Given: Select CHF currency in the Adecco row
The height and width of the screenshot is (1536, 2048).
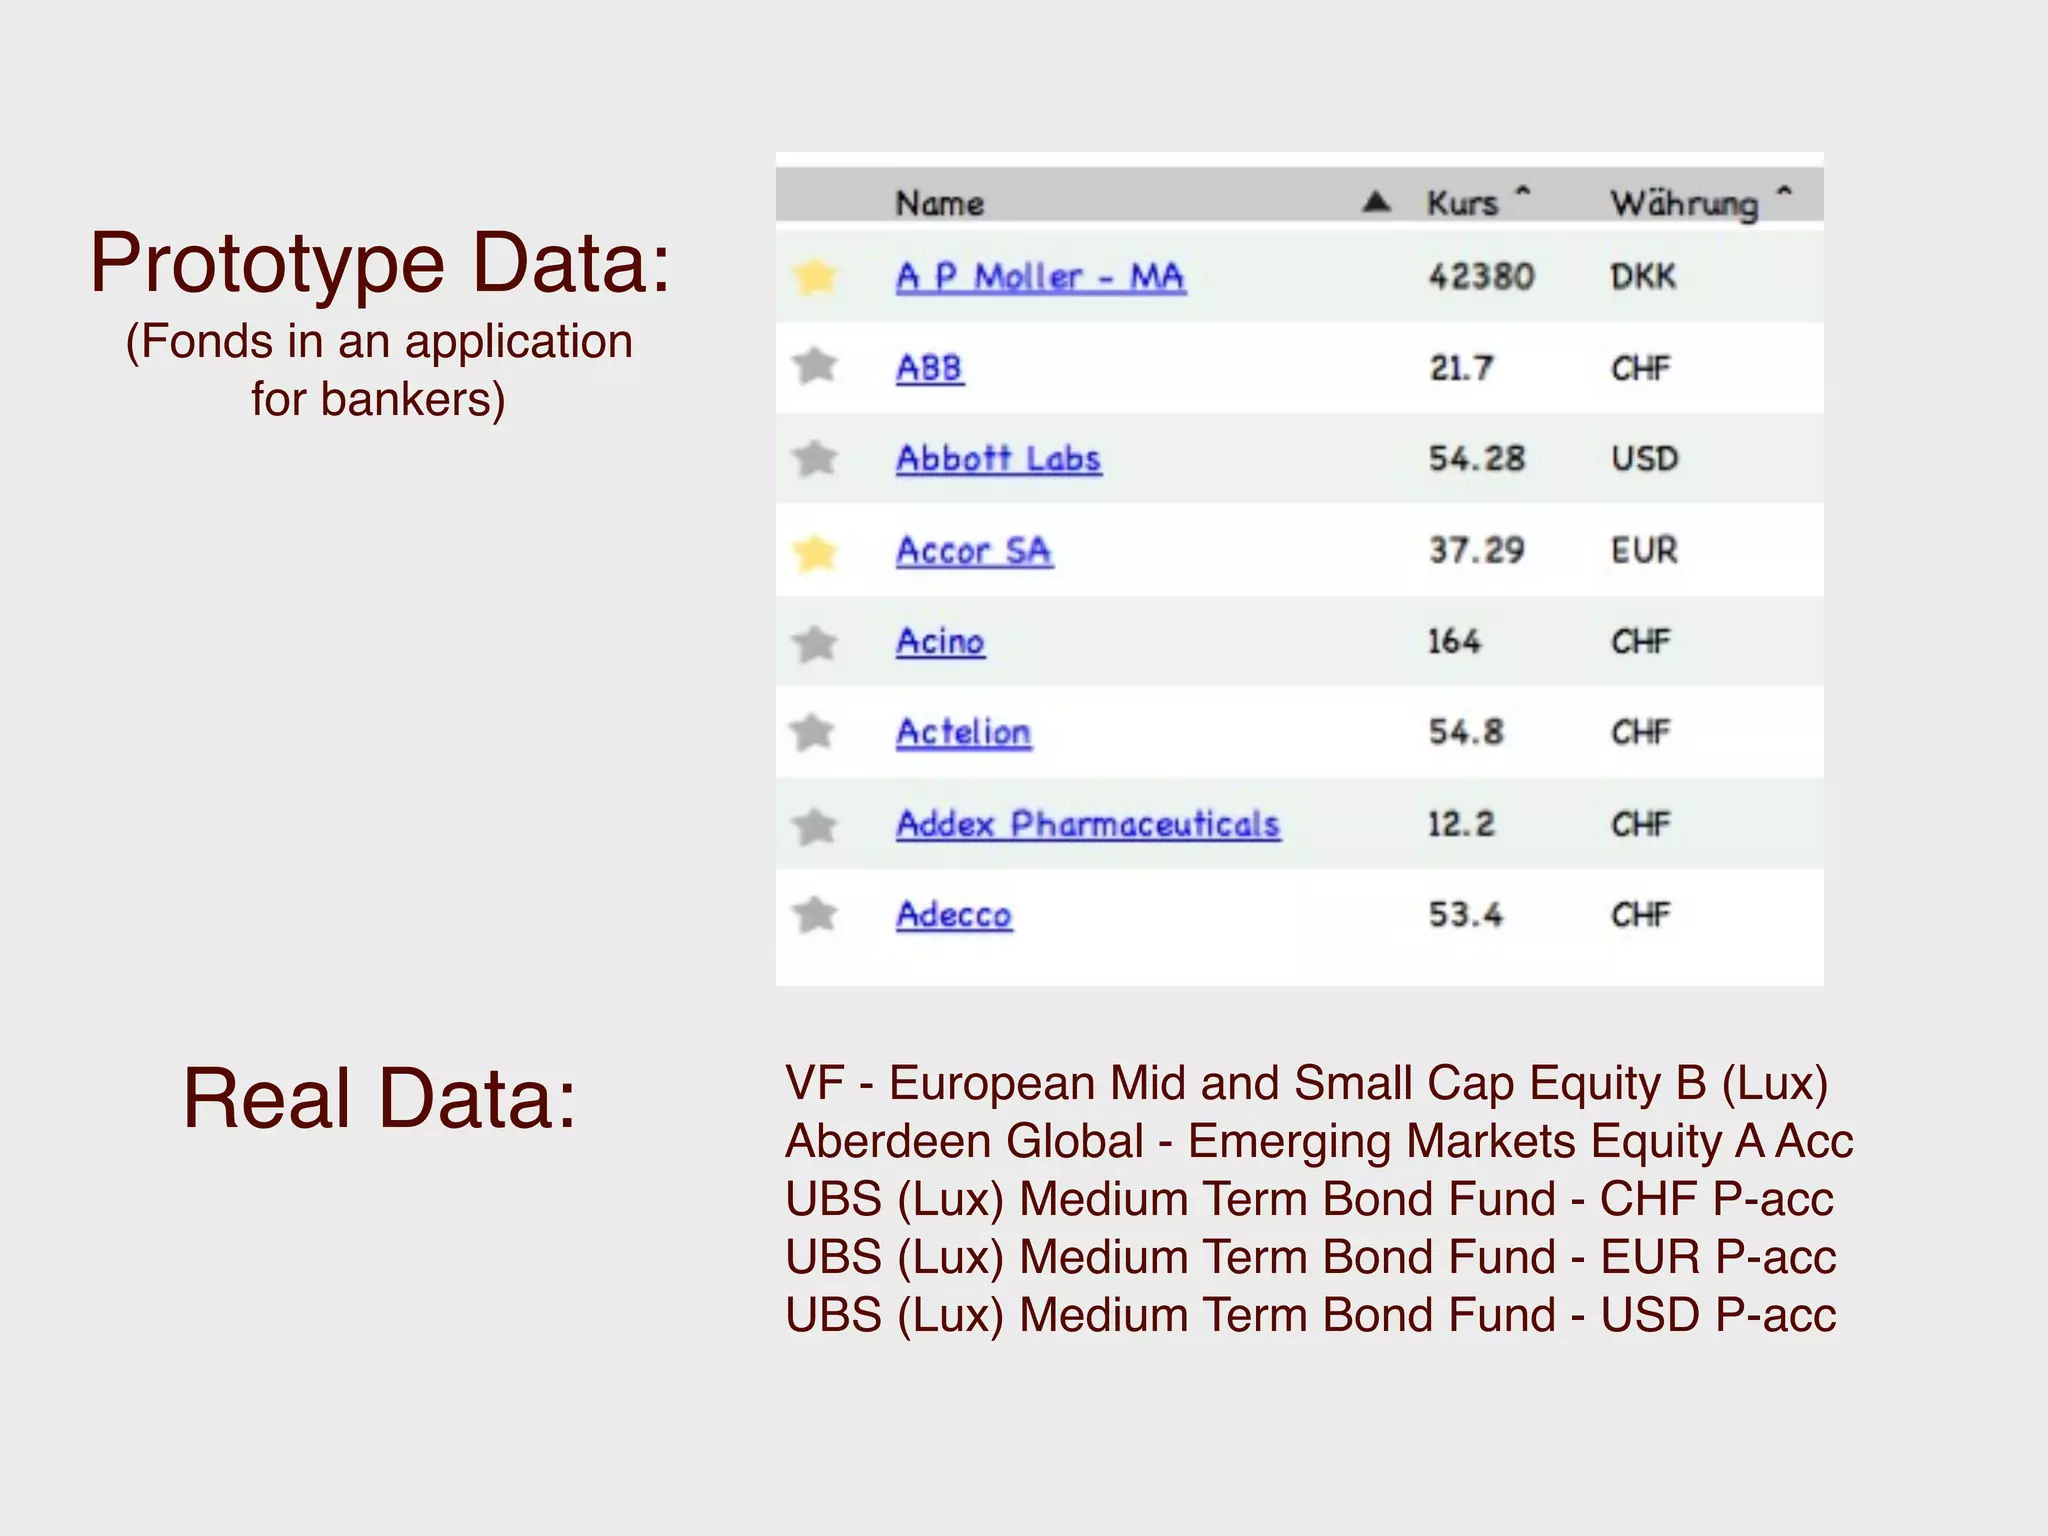Looking at the screenshot, I should [x=1640, y=915].
